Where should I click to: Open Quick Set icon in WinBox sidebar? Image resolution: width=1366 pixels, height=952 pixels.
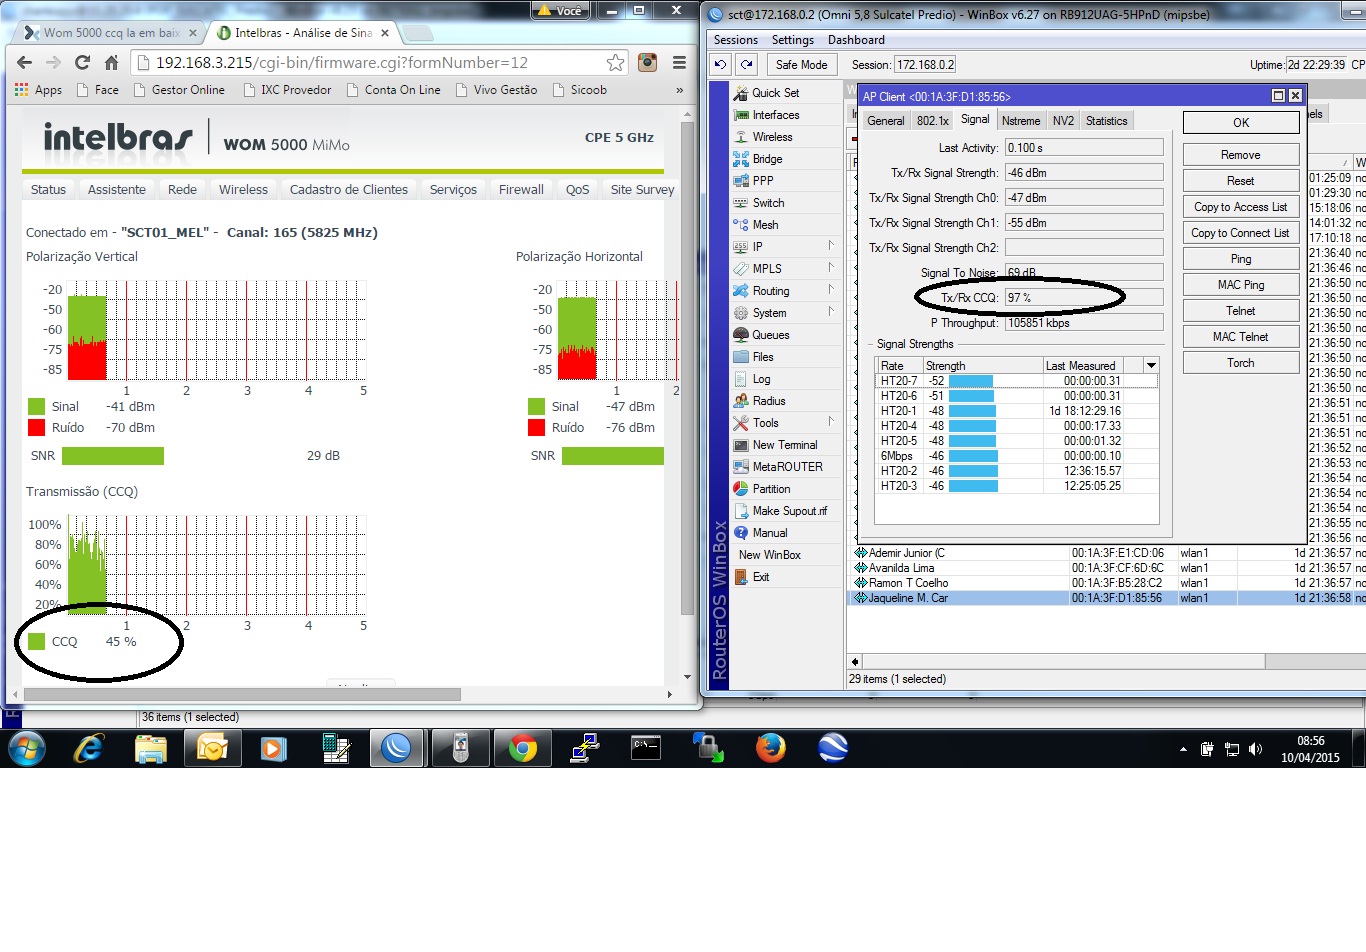[x=741, y=93]
